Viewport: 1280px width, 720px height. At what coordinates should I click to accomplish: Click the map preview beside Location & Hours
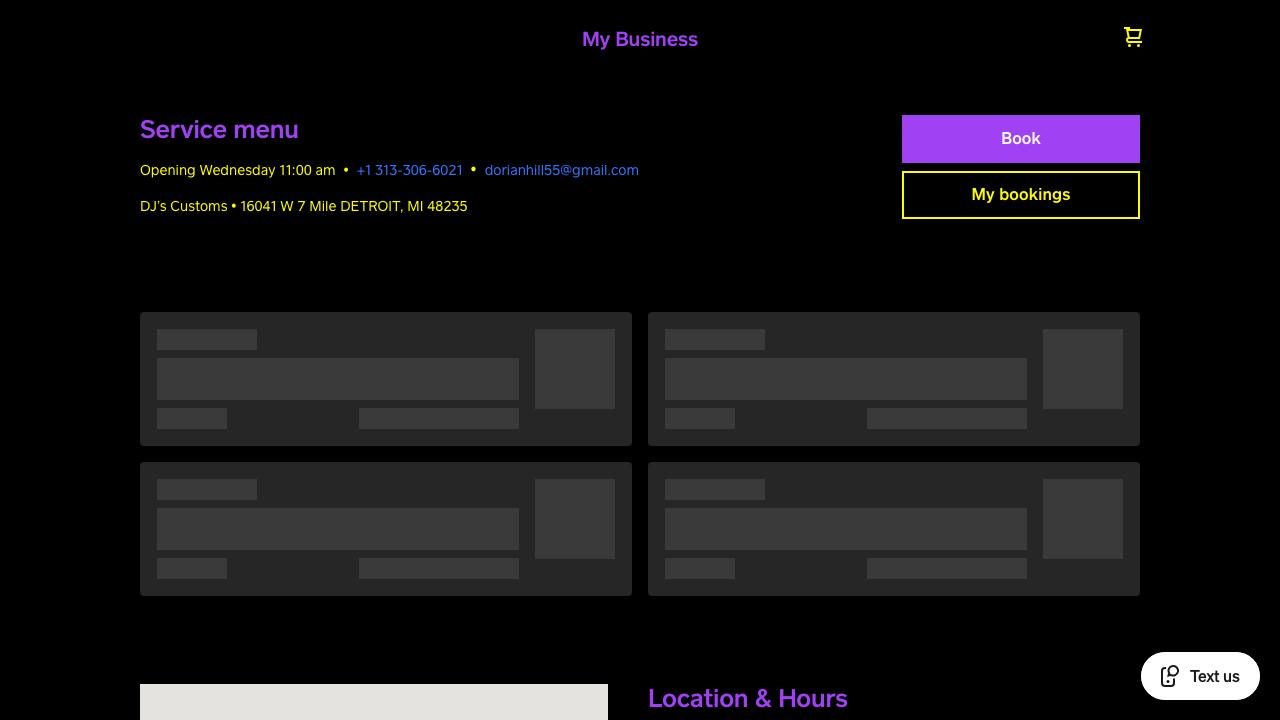374,702
